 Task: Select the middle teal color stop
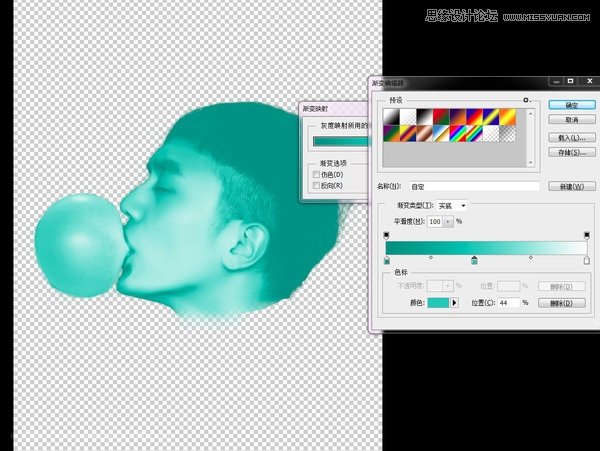click(474, 261)
